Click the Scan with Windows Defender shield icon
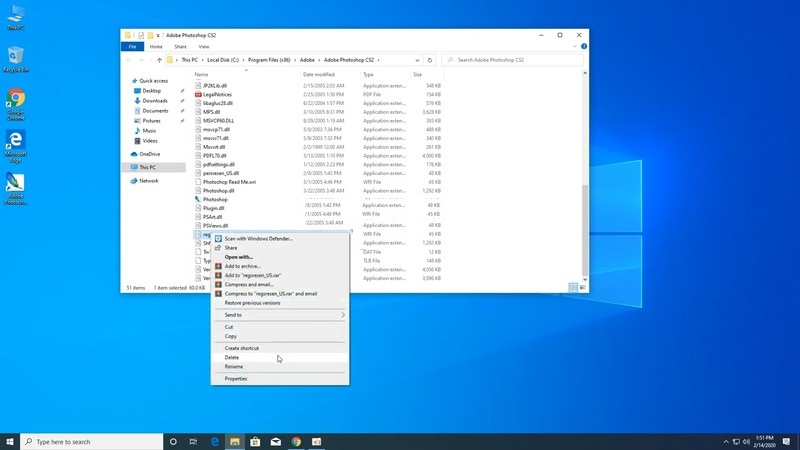800x450 pixels. point(218,238)
